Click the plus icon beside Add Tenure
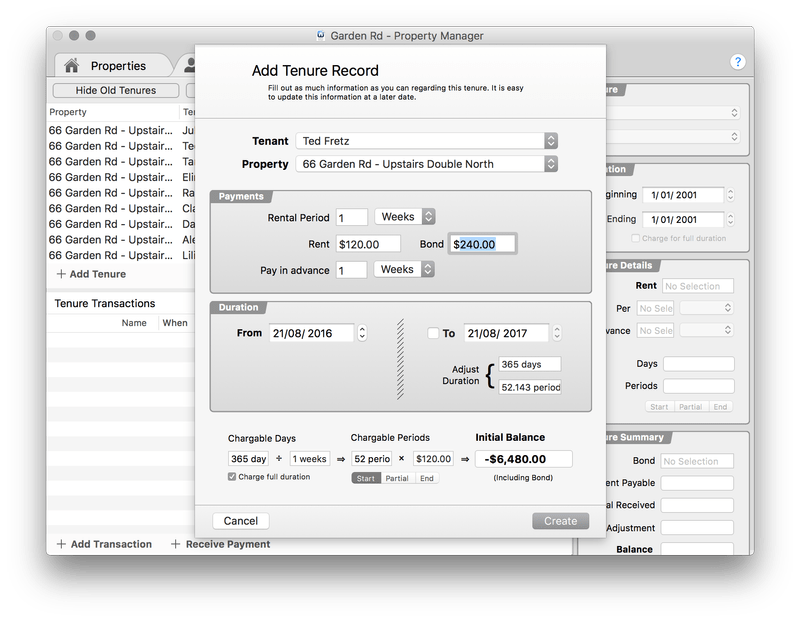This screenshot has width=800, height=621. point(61,274)
